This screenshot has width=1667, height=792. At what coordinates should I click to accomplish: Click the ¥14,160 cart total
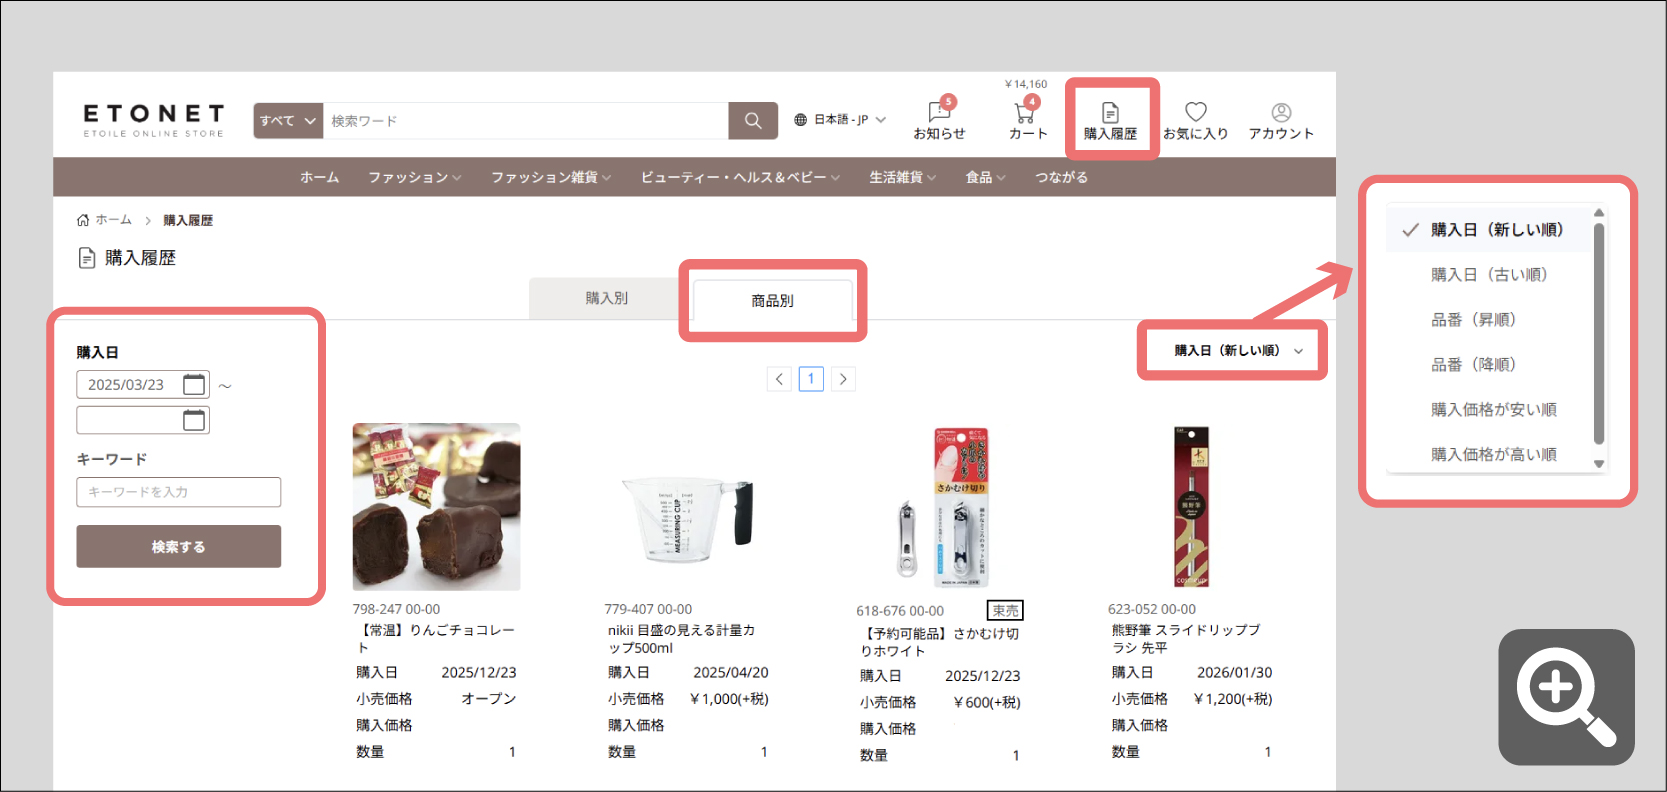click(1026, 84)
